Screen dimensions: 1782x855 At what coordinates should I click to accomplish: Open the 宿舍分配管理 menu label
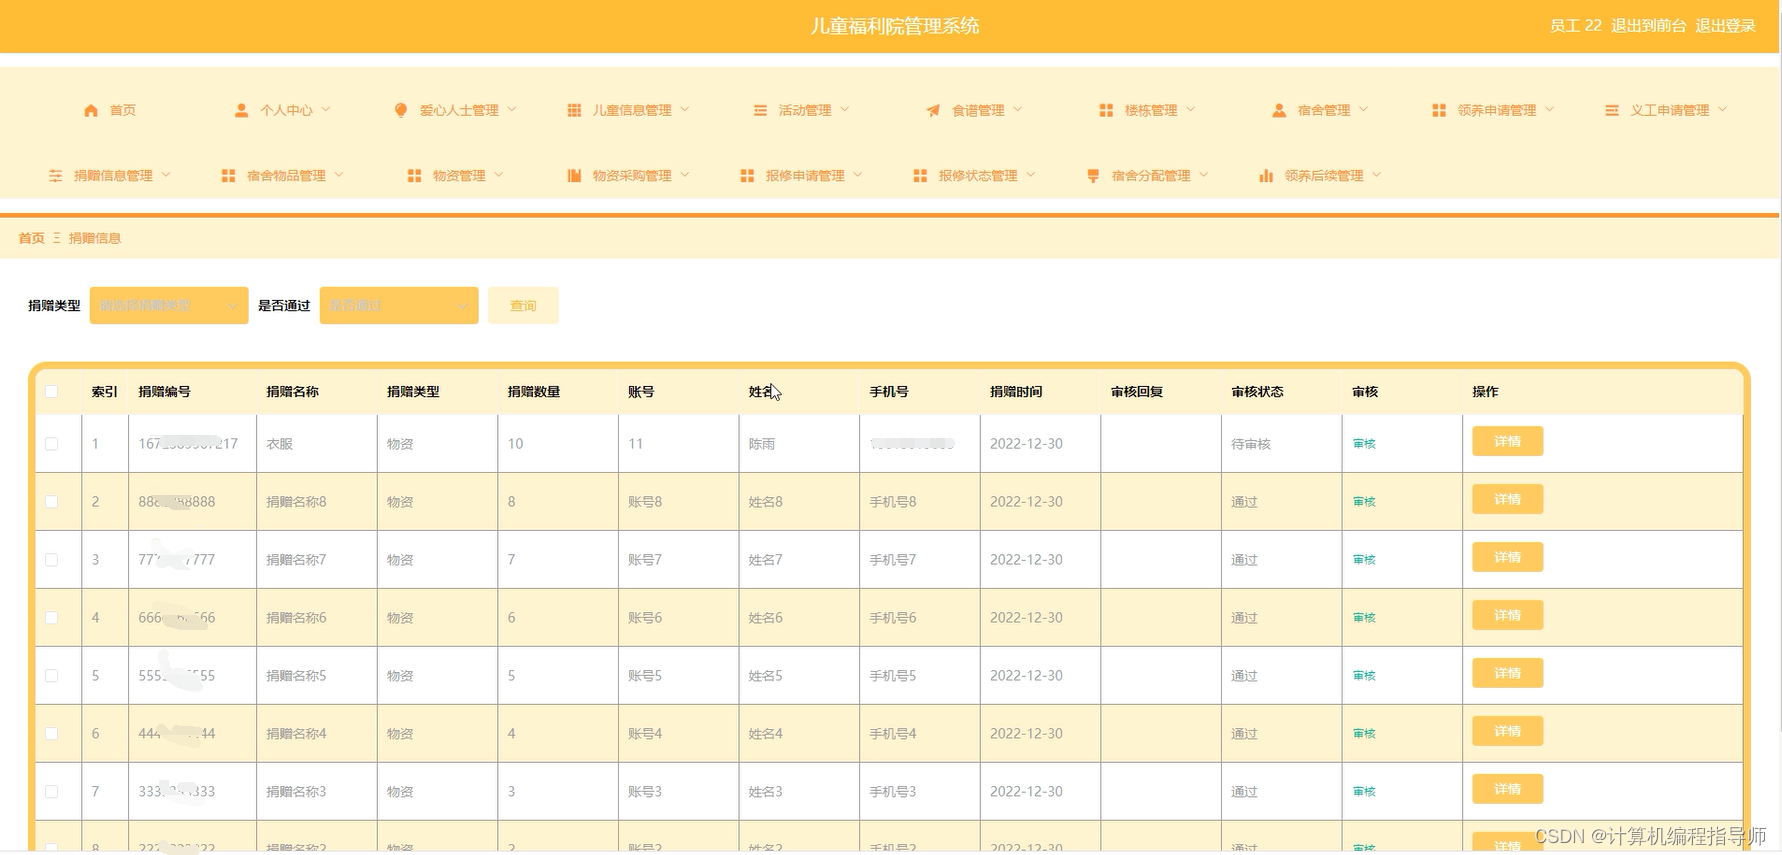[1151, 175]
